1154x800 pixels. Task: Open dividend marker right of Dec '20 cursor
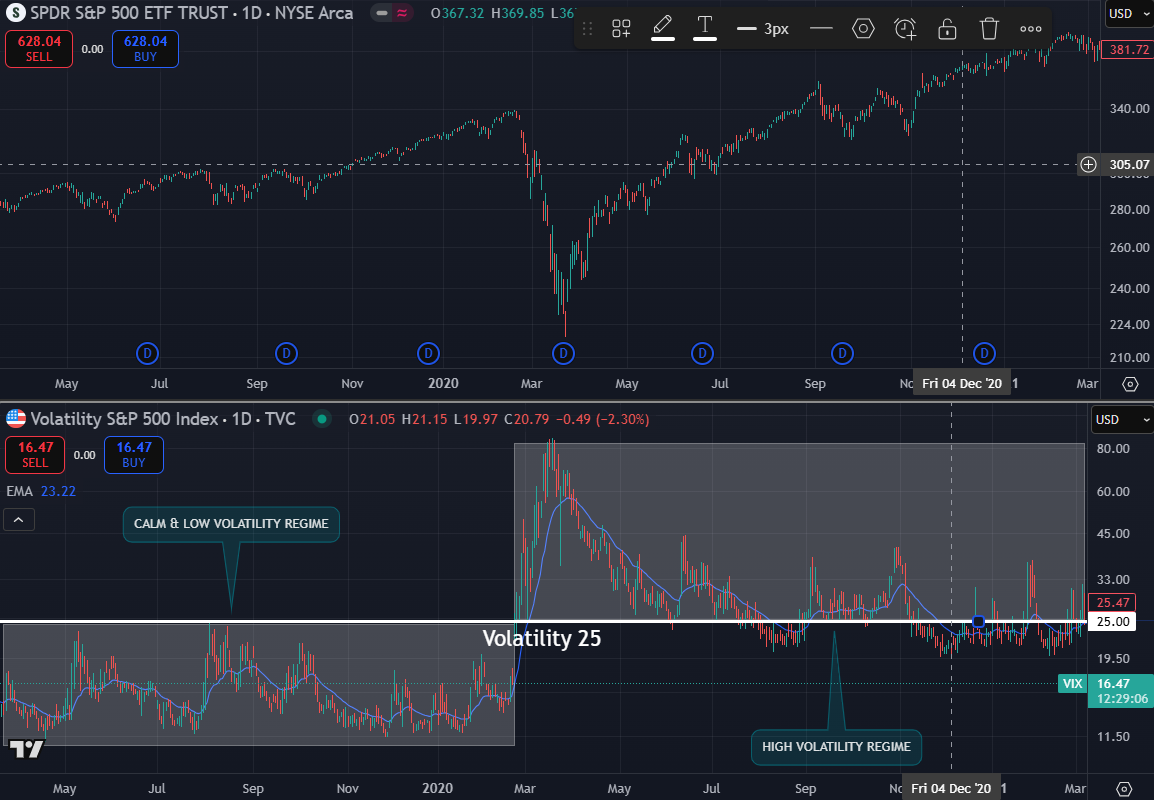[x=984, y=354]
